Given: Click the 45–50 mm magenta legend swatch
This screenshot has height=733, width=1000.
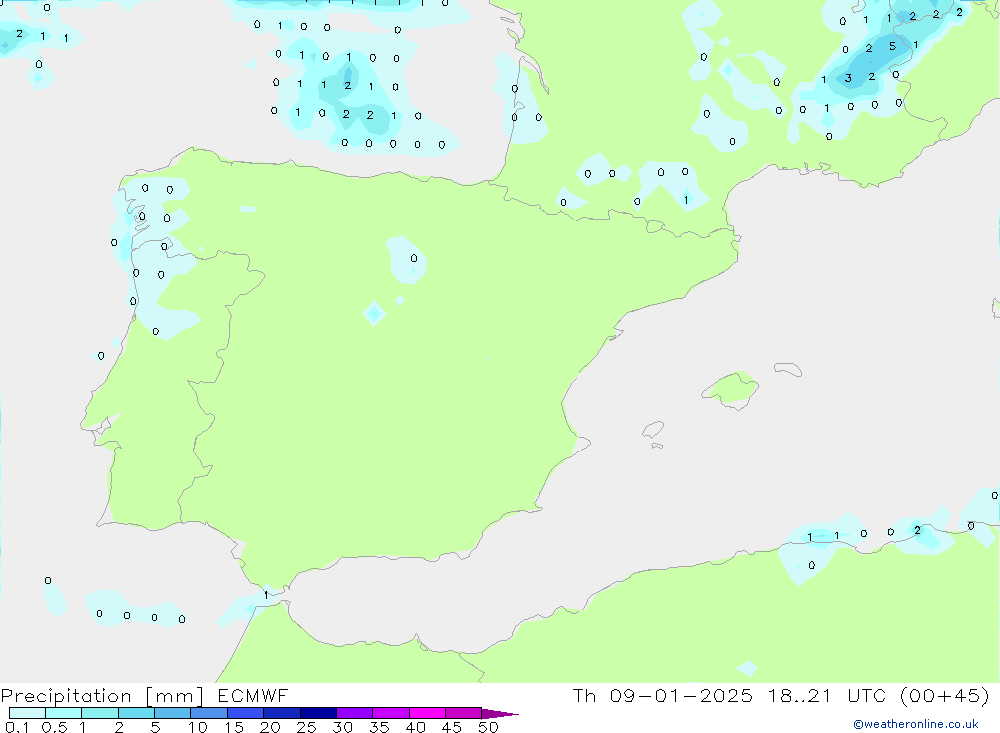Looking at the screenshot, I should (x=463, y=713).
